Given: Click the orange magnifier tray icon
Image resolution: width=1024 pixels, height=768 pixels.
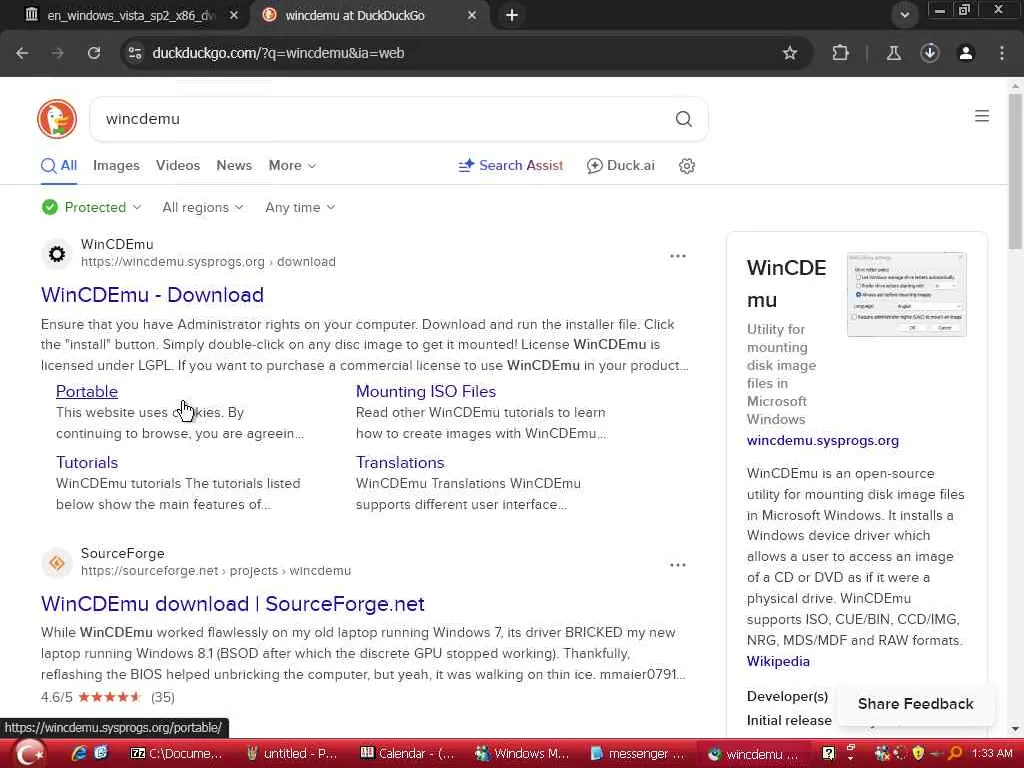Looking at the screenshot, I should [x=955, y=754].
